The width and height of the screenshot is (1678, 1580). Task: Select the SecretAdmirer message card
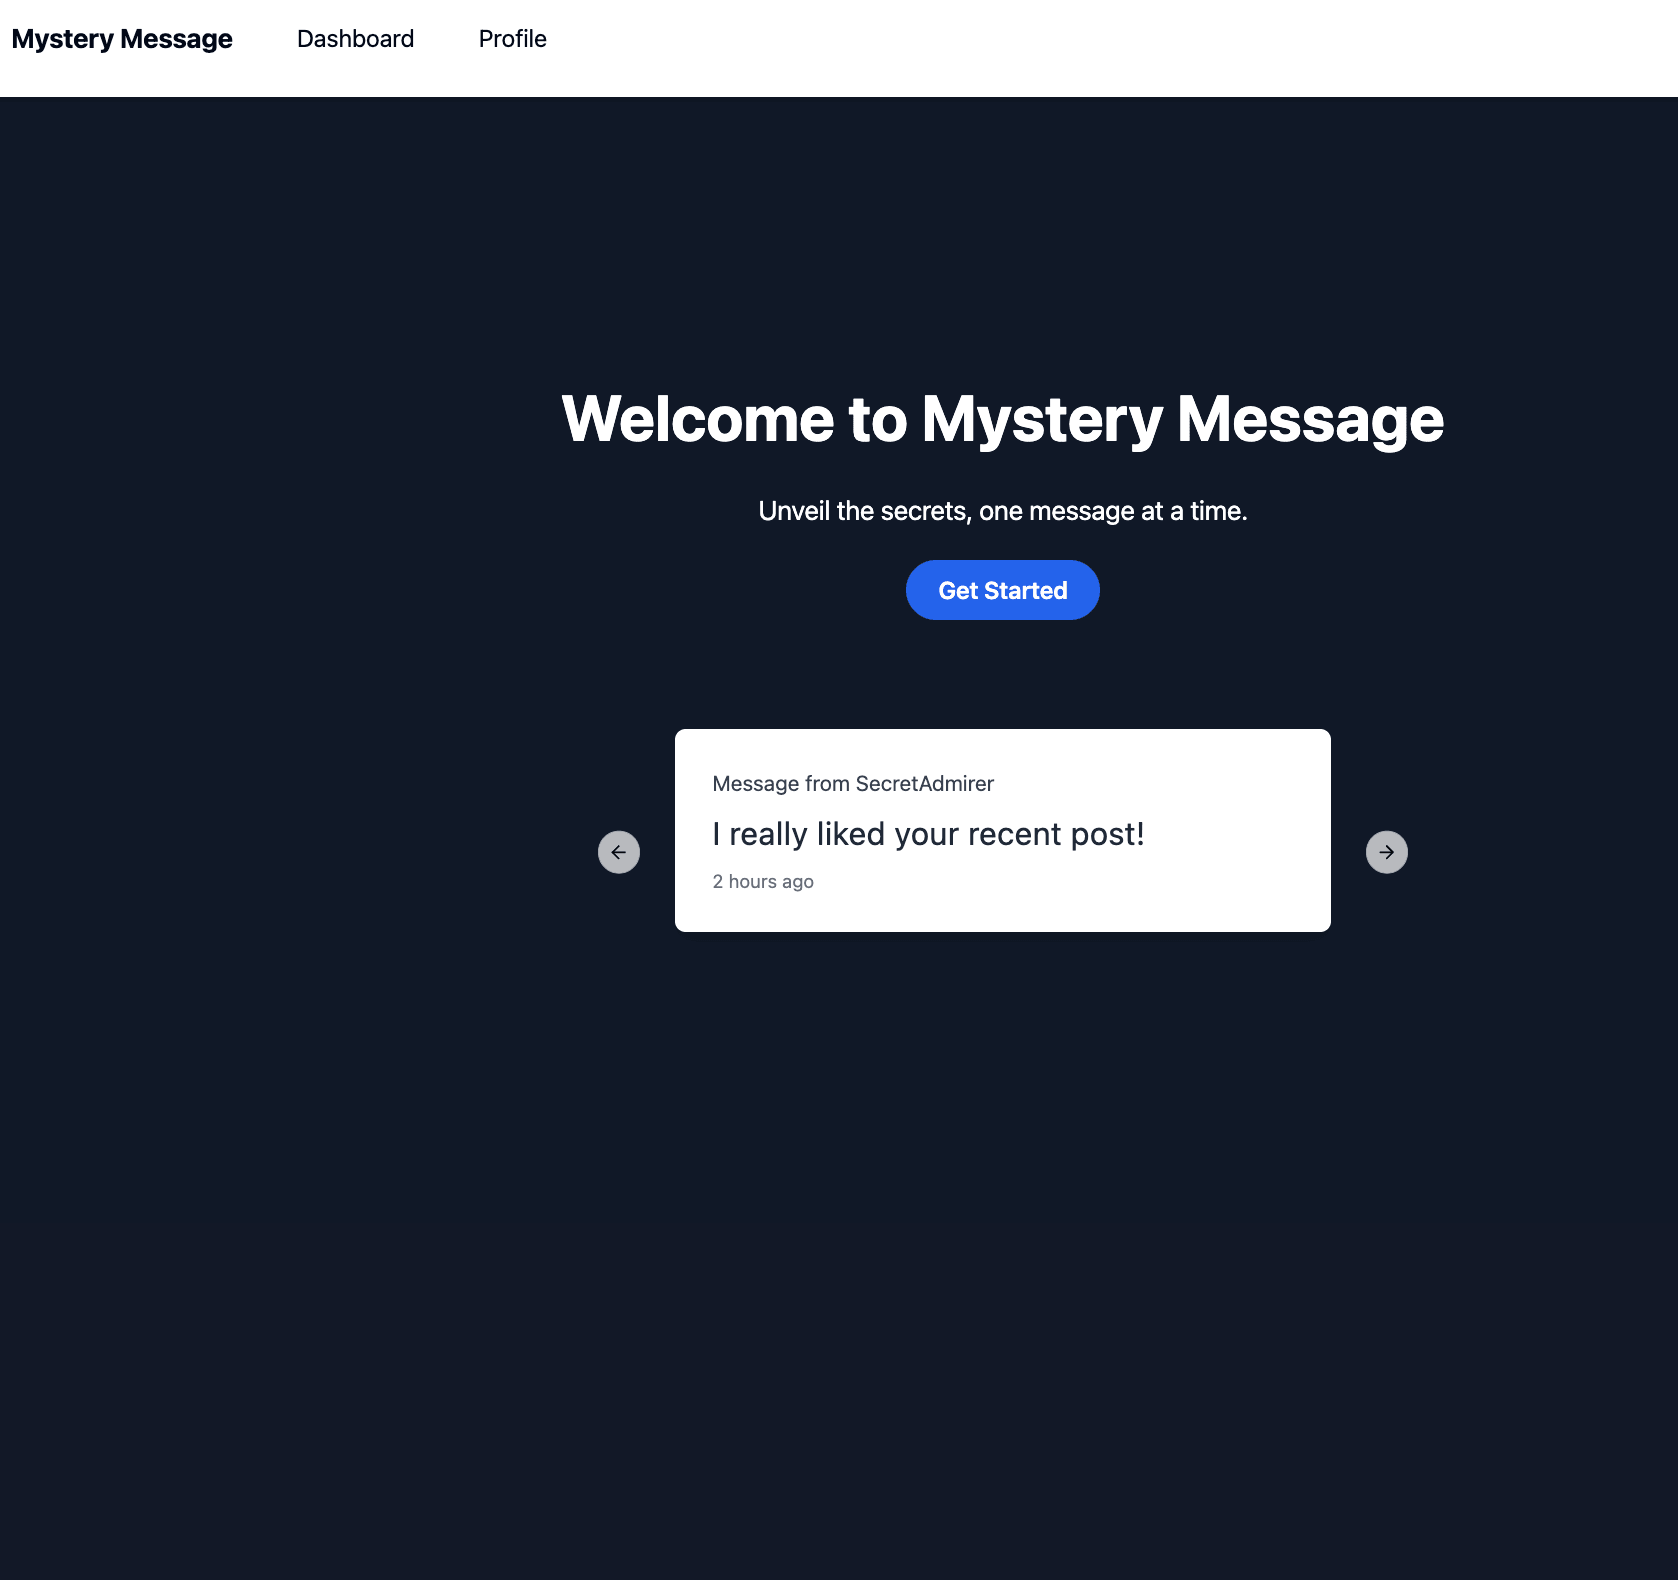click(x=1002, y=830)
